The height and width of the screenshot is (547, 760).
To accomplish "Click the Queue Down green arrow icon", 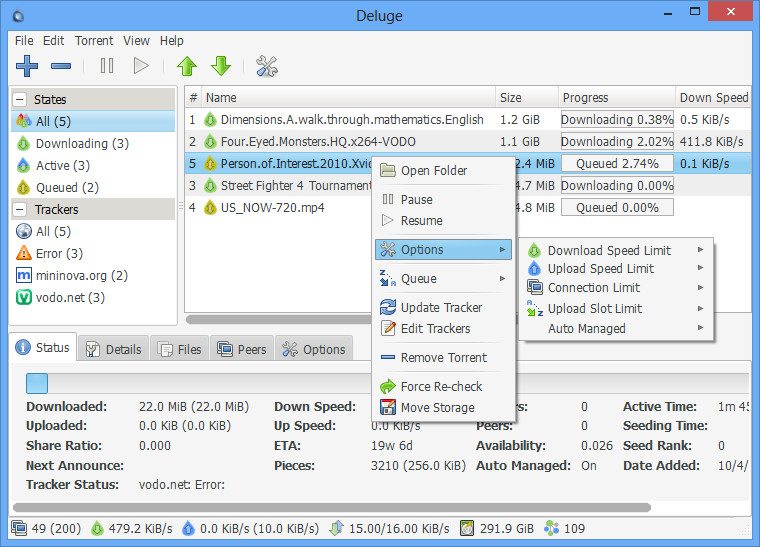I will tap(221, 66).
